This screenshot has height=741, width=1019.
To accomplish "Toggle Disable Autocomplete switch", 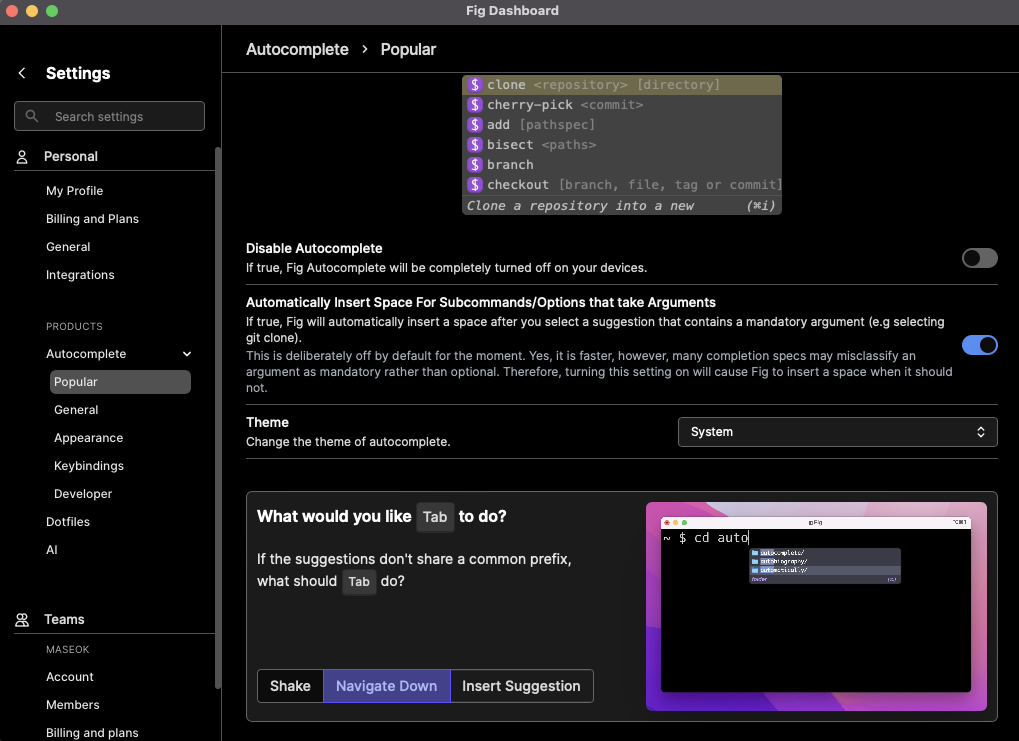I will coord(979,258).
